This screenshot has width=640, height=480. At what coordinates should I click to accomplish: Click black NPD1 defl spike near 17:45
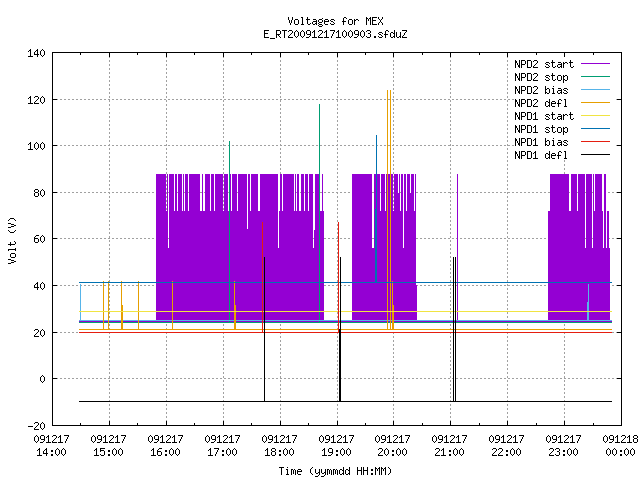pos(264,329)
